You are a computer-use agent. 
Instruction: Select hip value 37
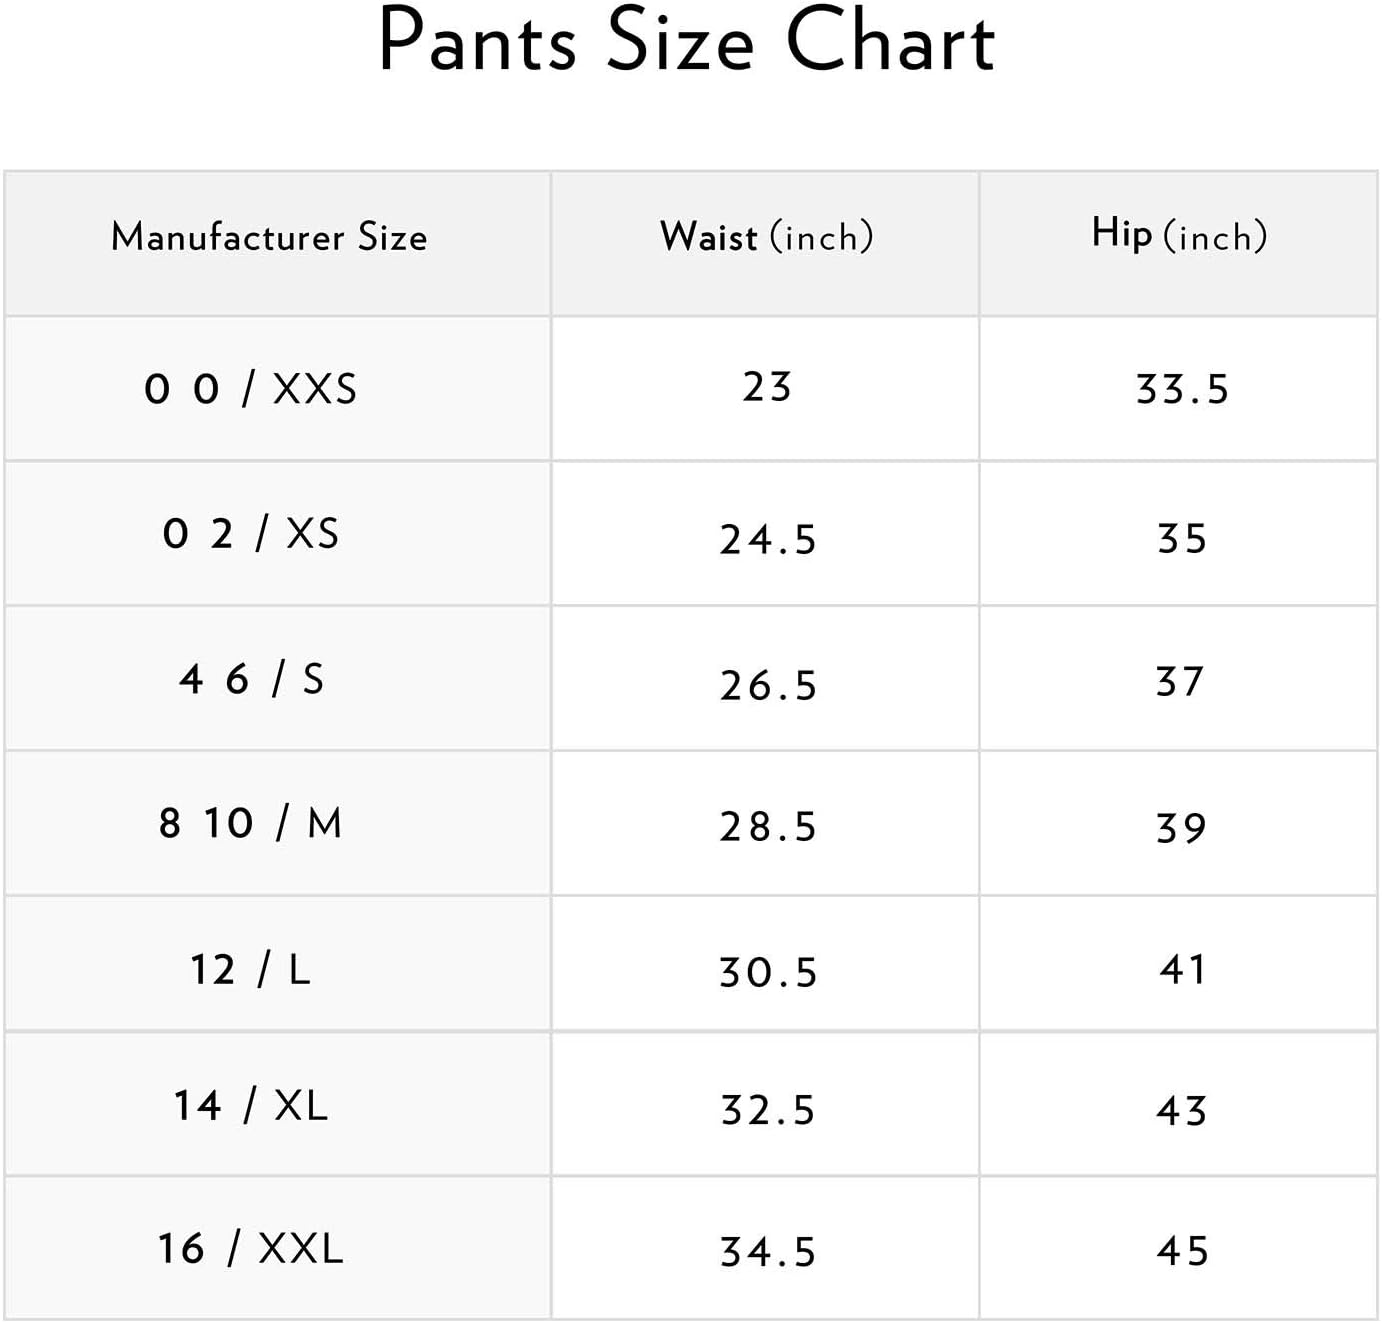[x=1180, y=682]
